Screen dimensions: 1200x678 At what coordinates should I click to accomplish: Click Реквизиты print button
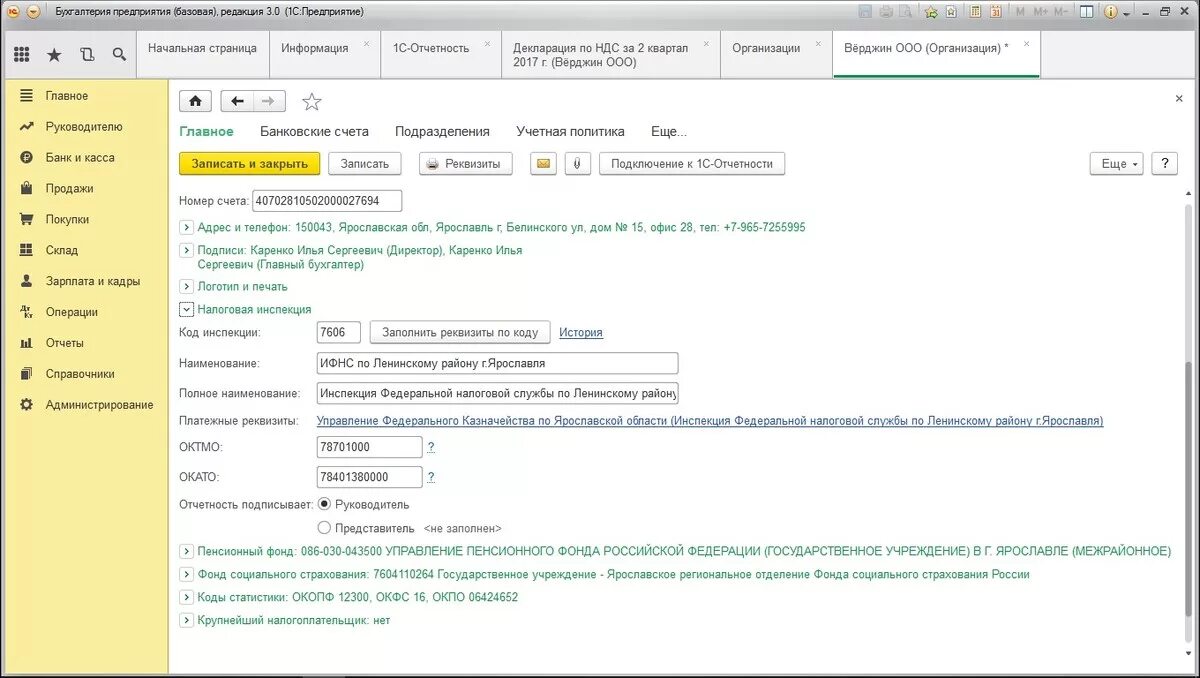tap(465, 164)
